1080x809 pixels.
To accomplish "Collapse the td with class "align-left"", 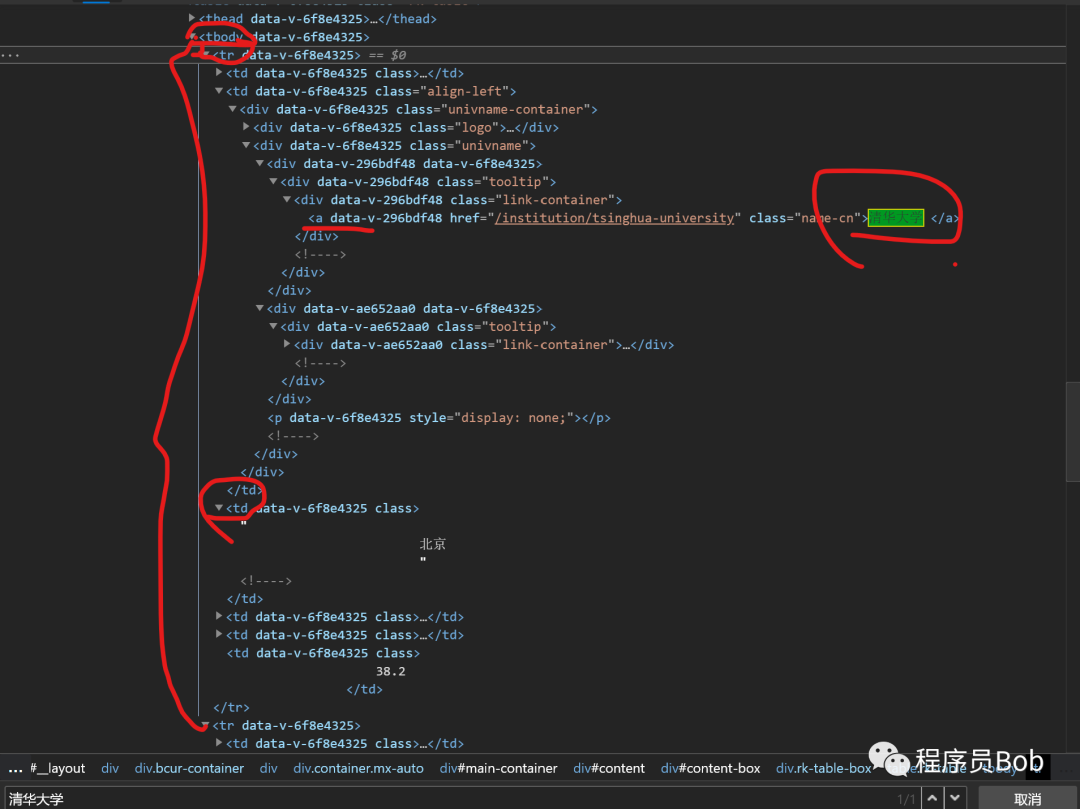I will pos(219,90).
